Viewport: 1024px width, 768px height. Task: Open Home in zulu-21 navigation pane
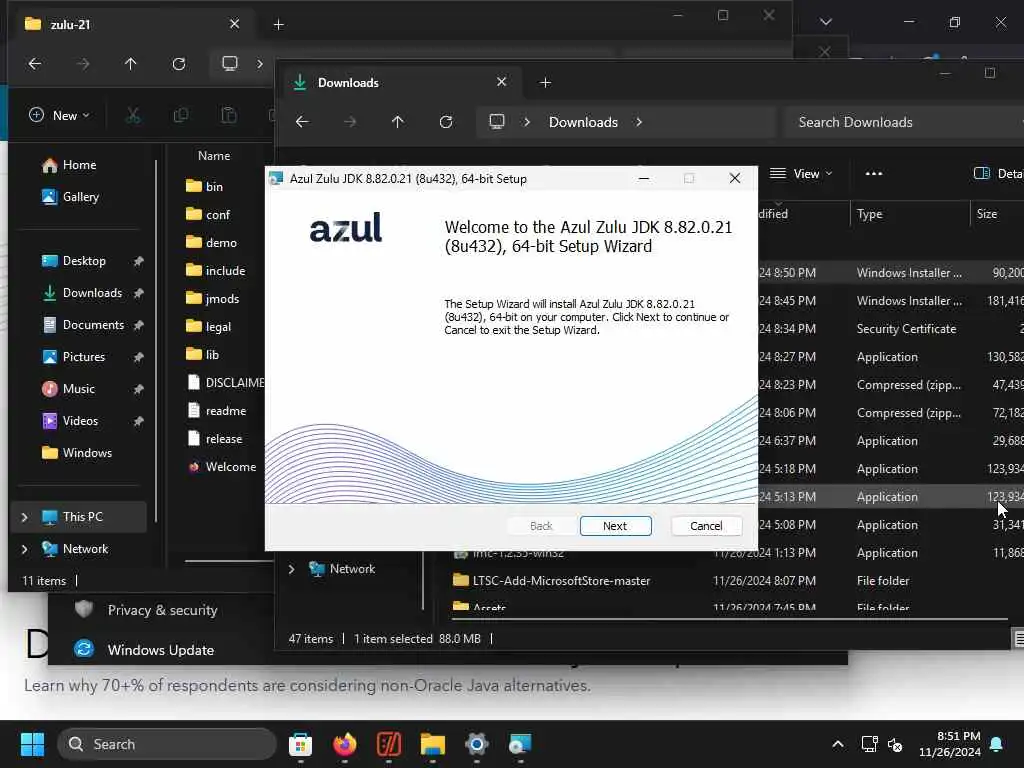point(79,165)
